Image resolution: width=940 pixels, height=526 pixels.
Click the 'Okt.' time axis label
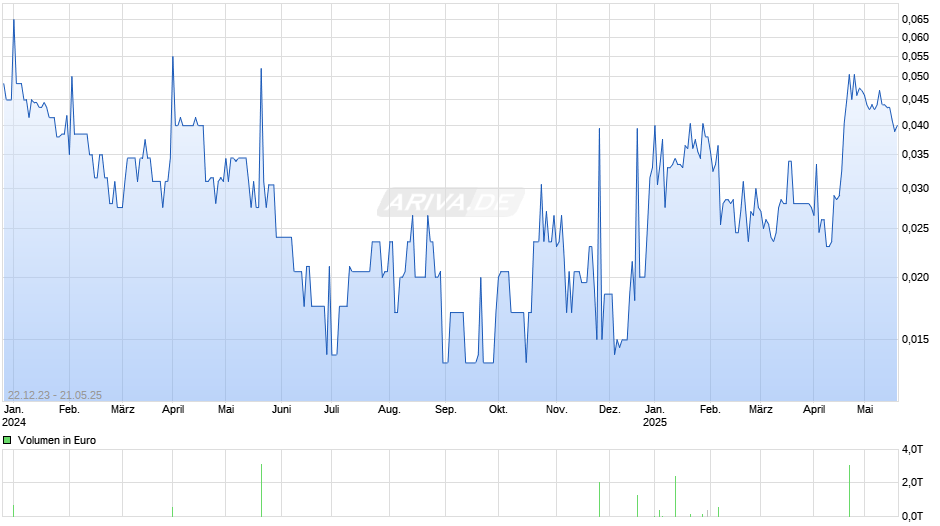[498, 410]
